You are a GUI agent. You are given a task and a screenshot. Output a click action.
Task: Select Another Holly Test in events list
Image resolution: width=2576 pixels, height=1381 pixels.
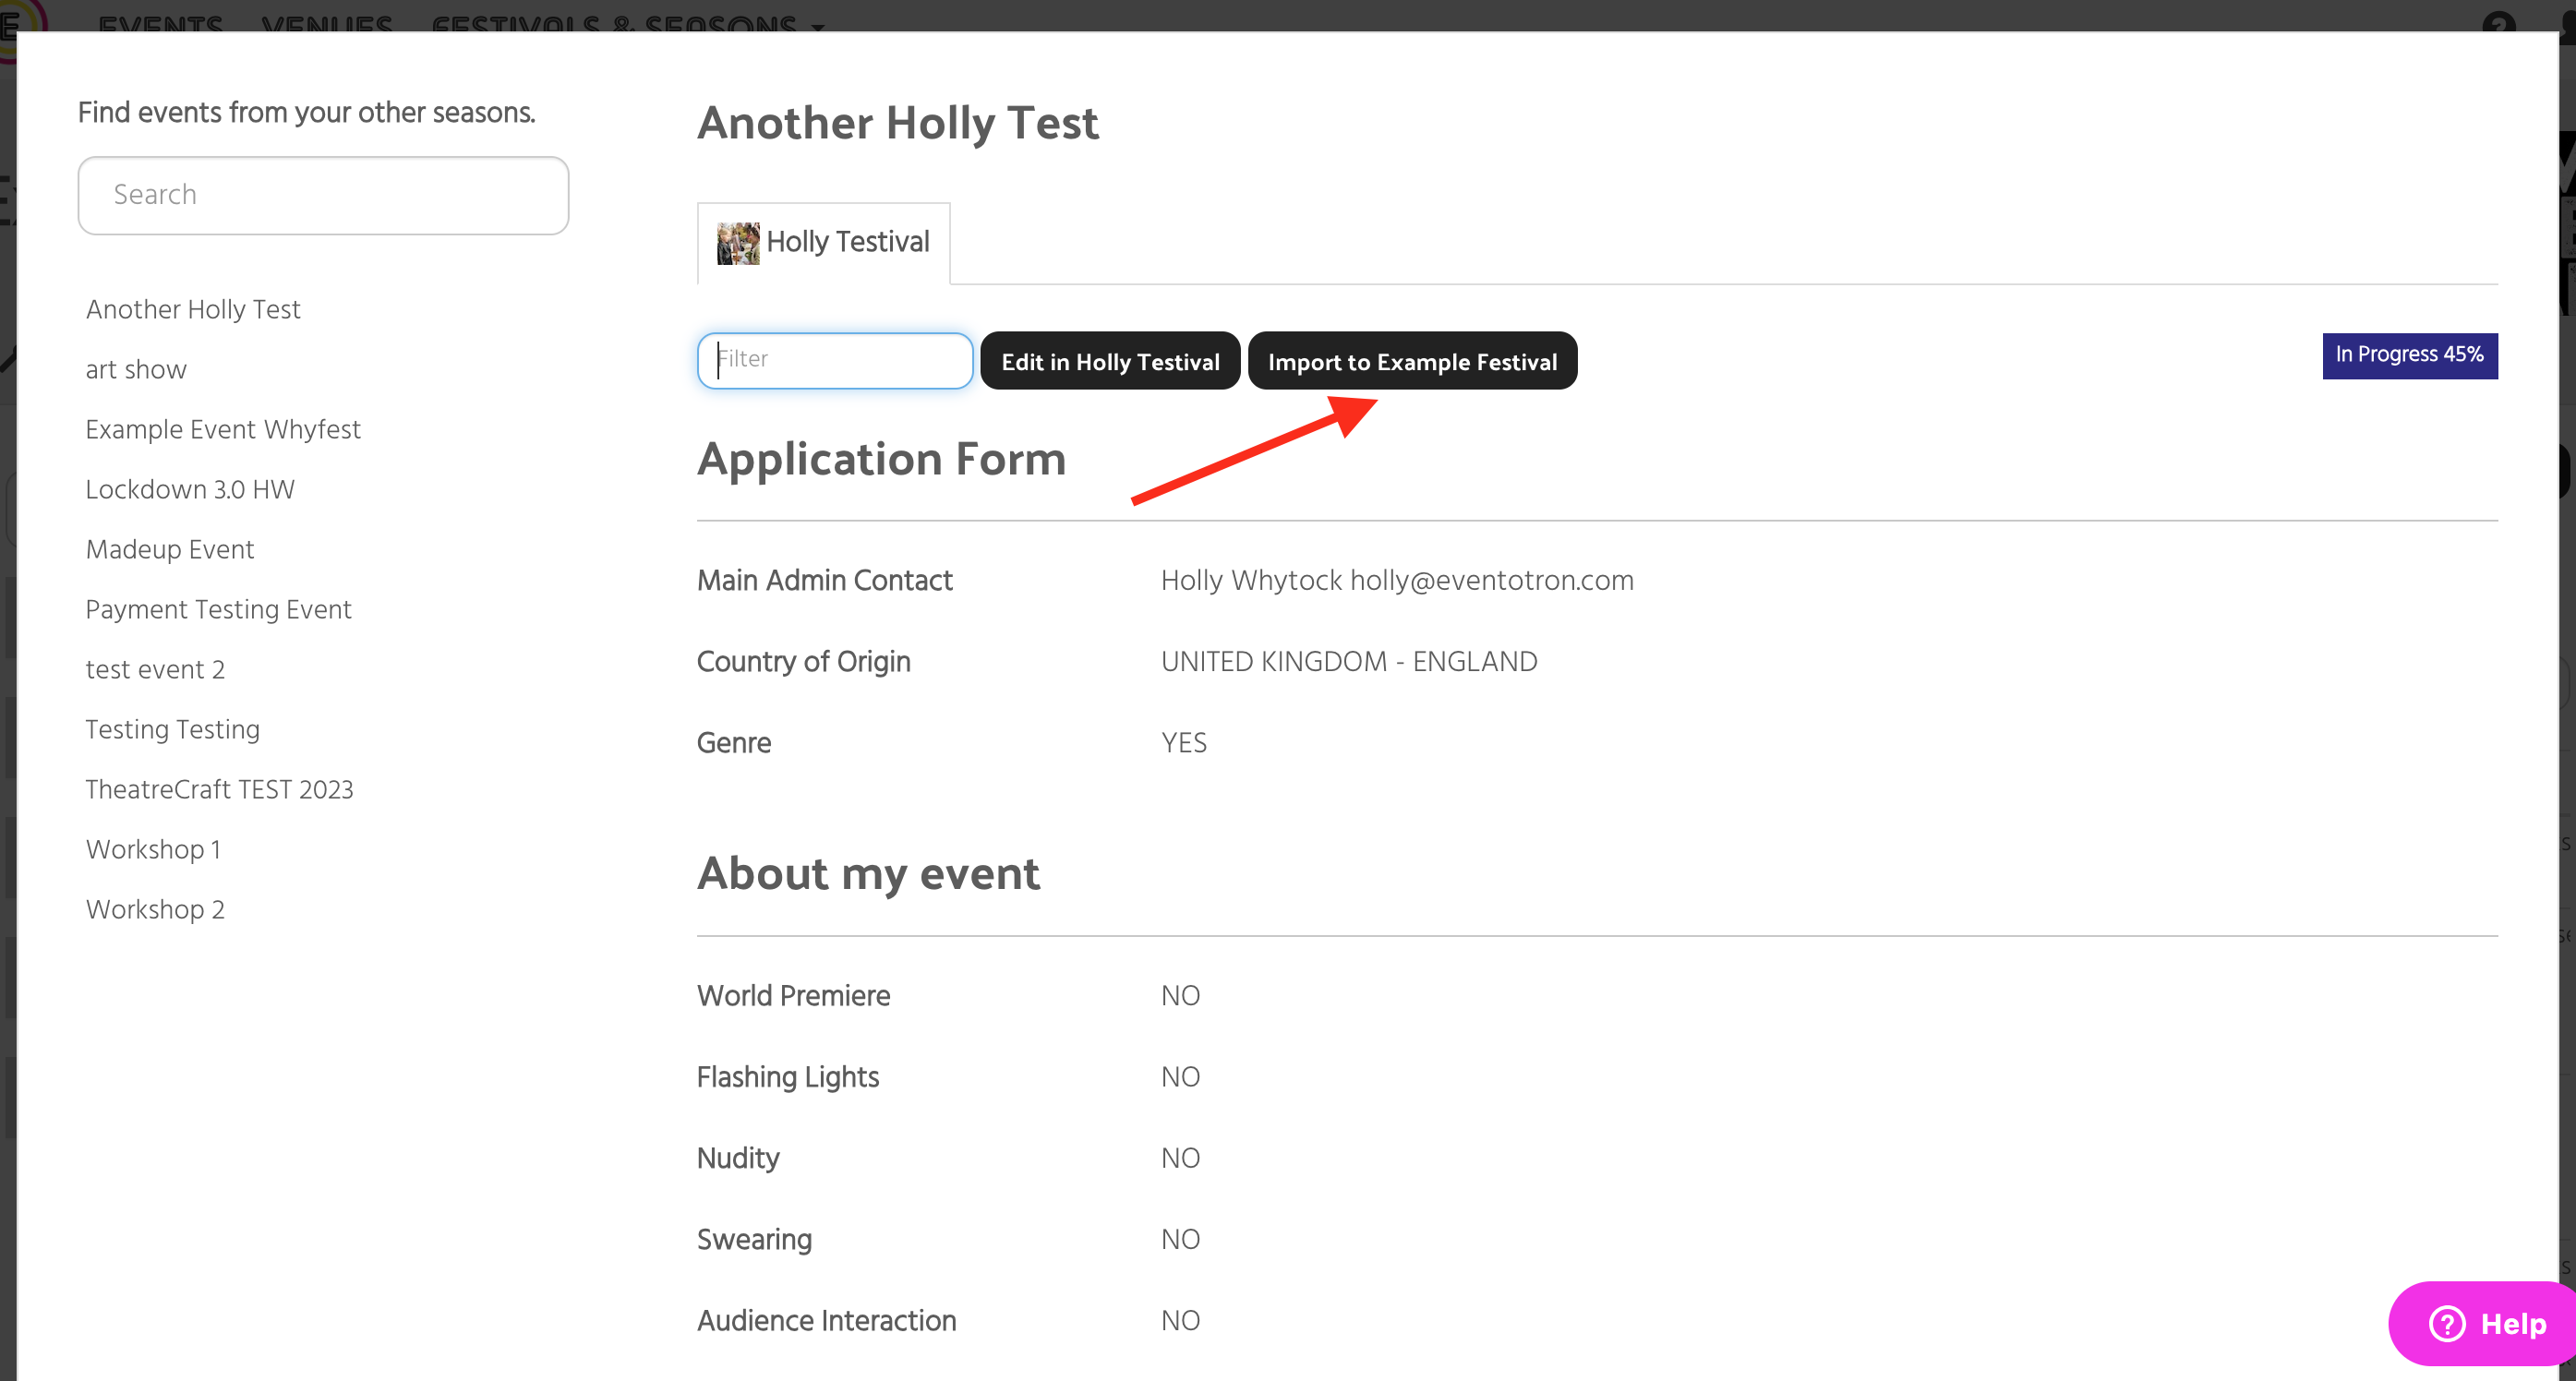point(193,310)
